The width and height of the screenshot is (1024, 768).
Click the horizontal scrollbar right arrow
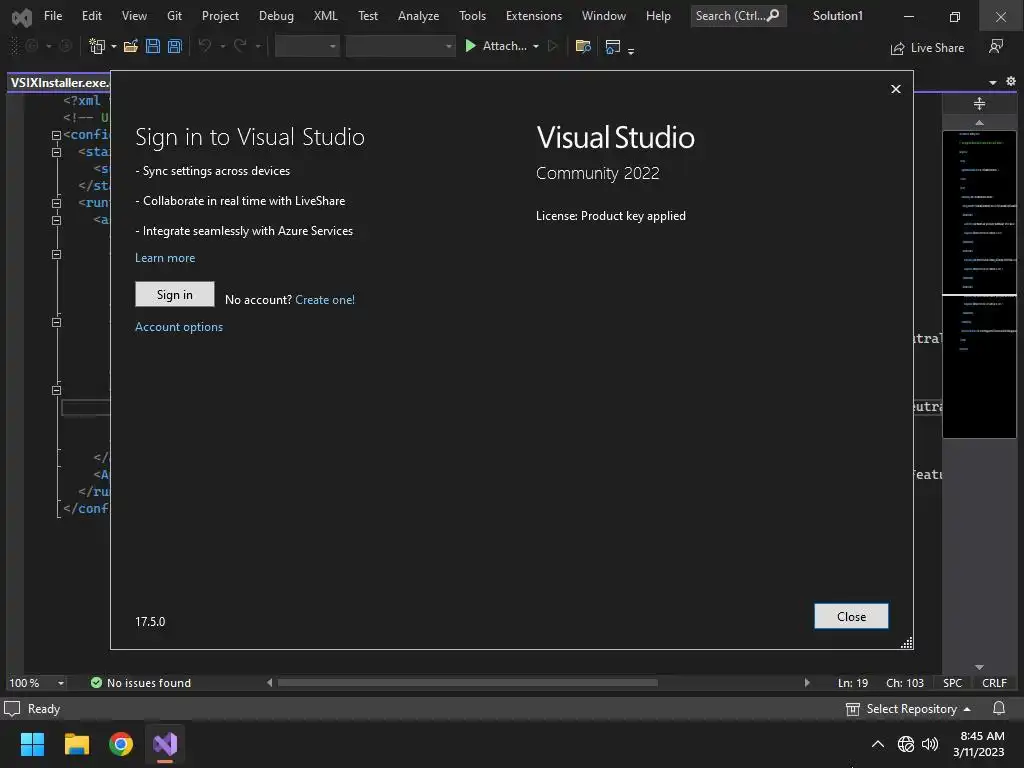tap(807, 683)
